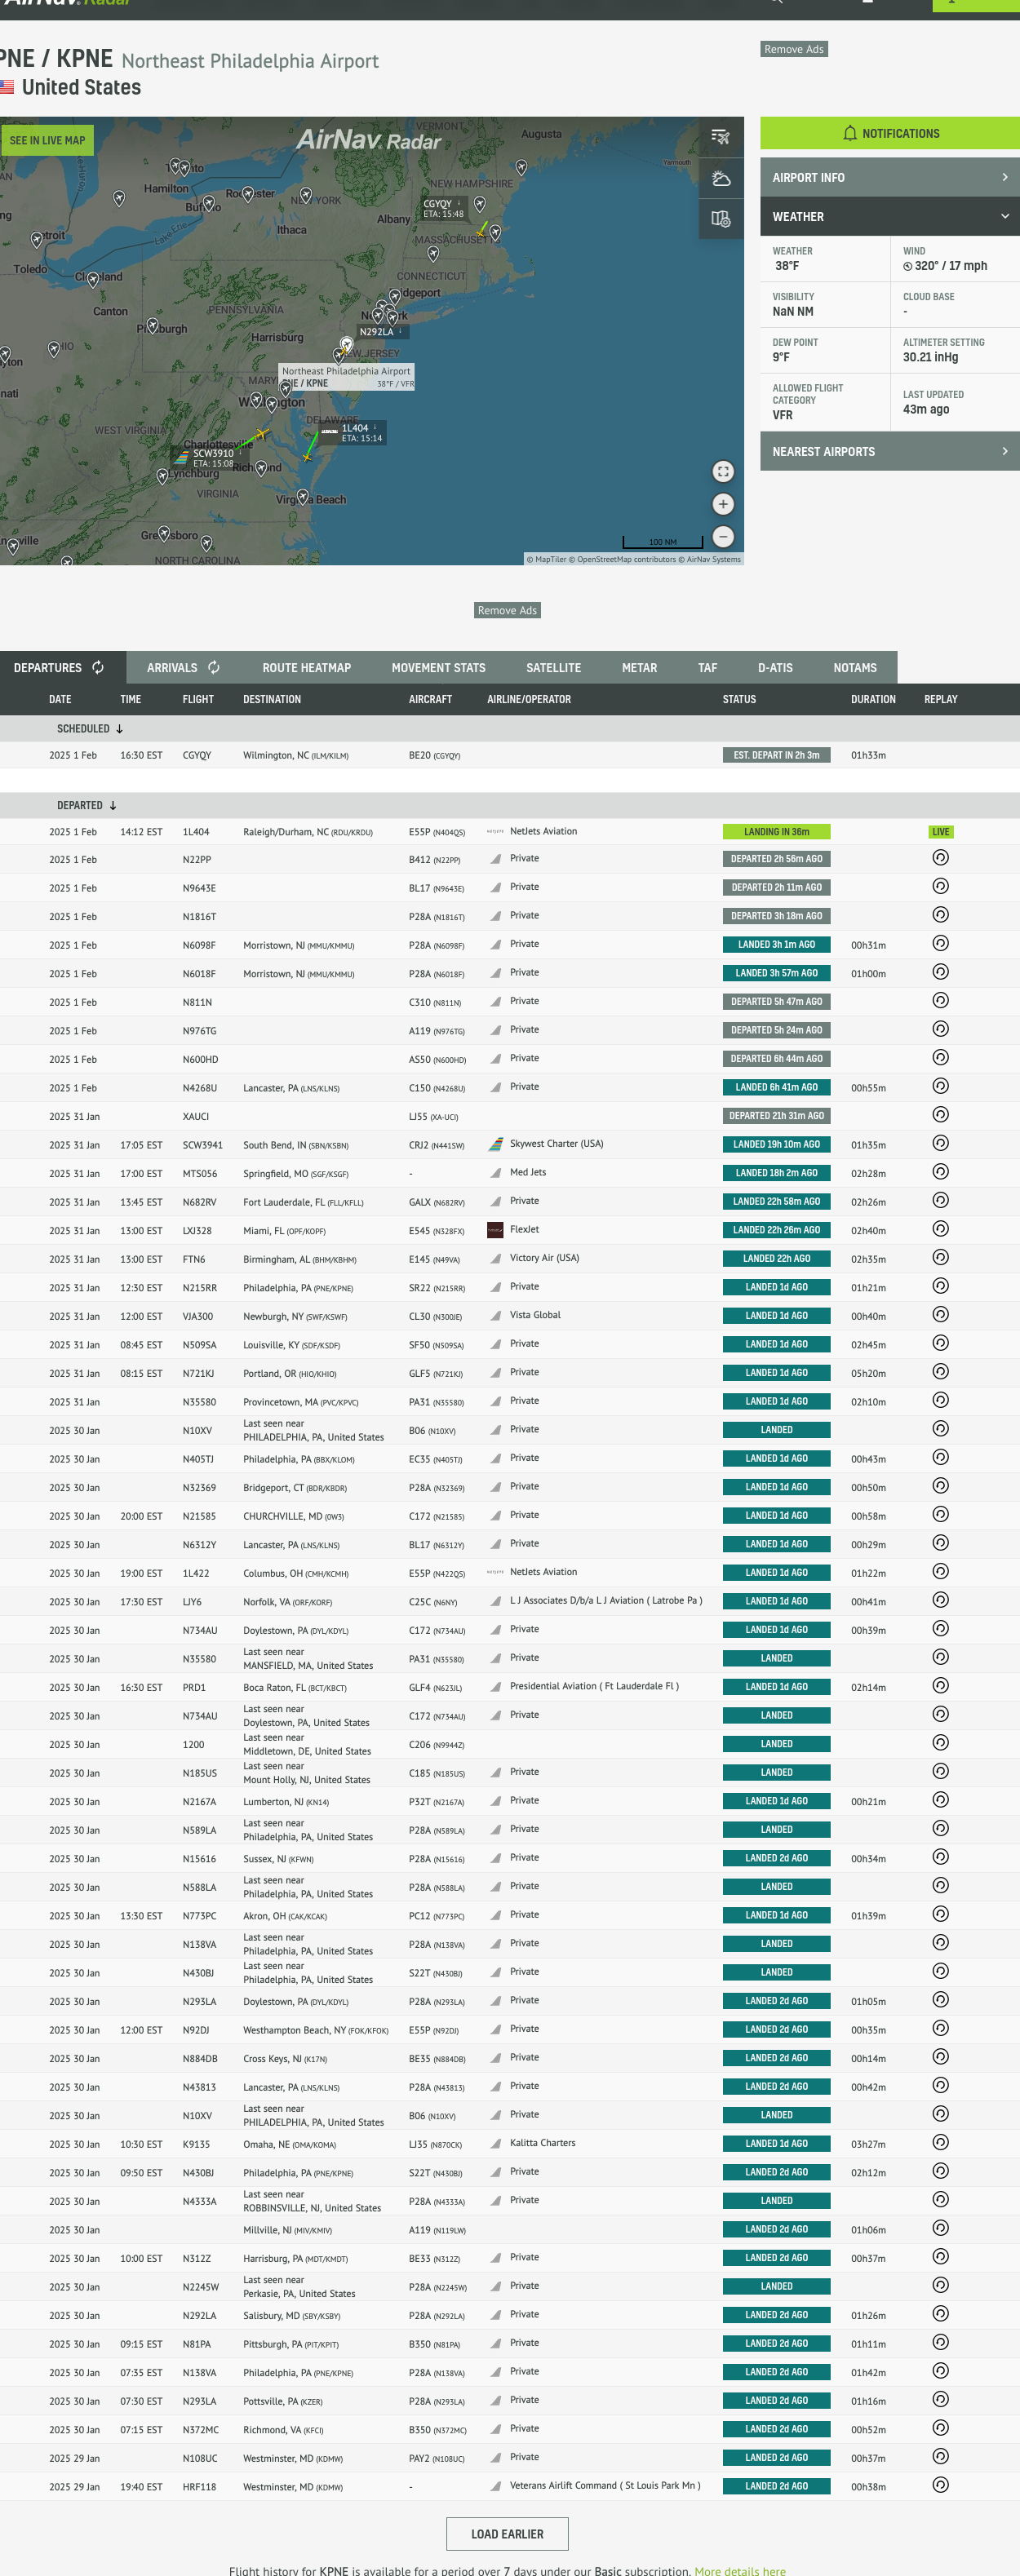Replay flight MTS056 to Springfield
This screenshot has height=2576, width=1020.
940,1172
